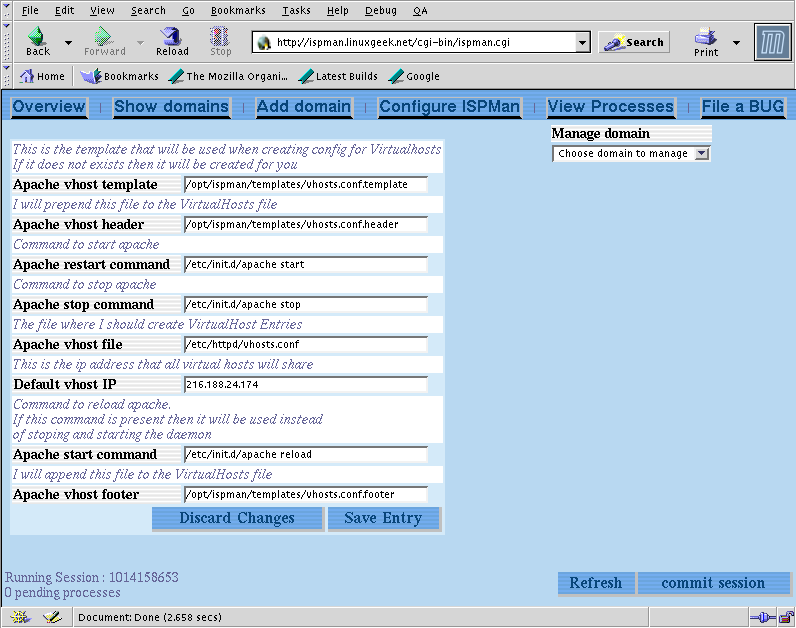The height and width of the screenshot is (628, 796).
Task: Click the Apache restart command field
Action: coord(306,265)
